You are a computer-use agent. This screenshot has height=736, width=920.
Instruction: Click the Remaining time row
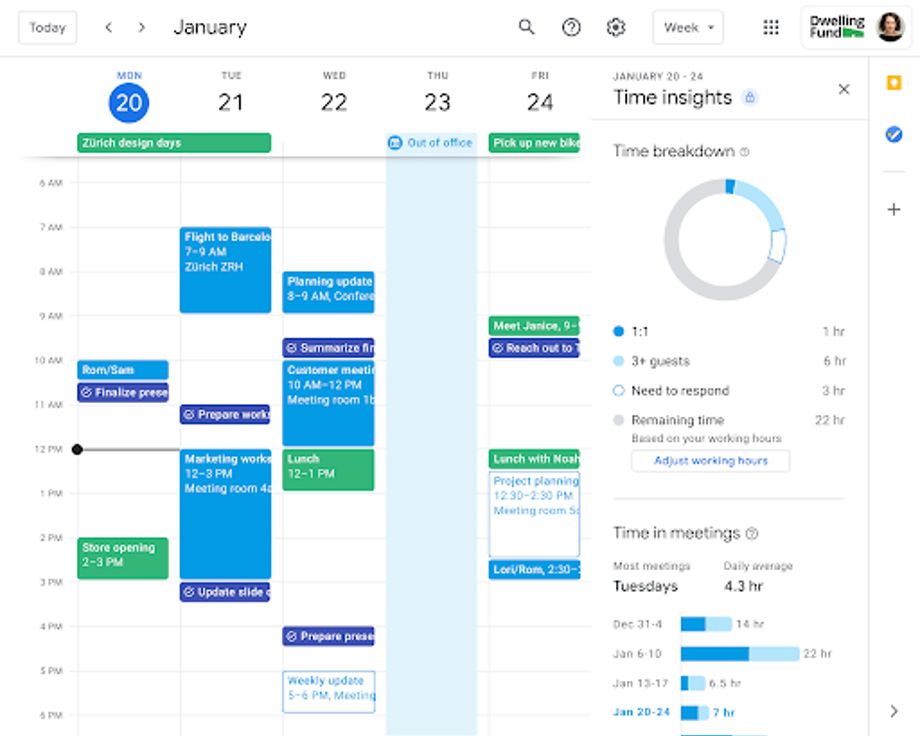click(729, 420)
